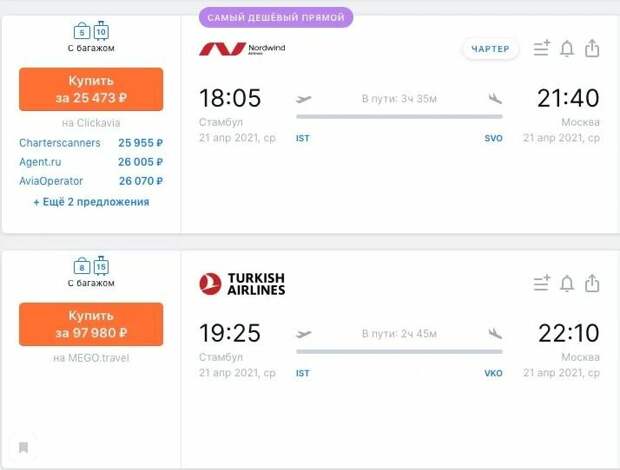
Task: Click the "Самый дешёвый прямой" label
Action: click(276, 18)
